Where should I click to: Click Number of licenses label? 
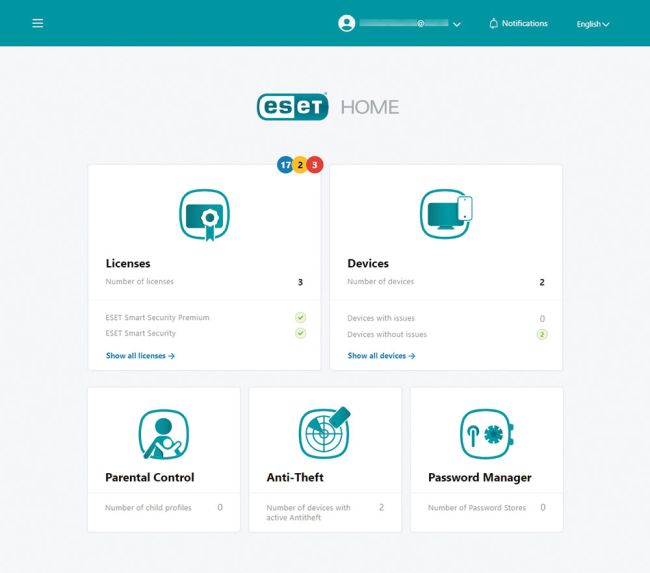click(140, 282)
